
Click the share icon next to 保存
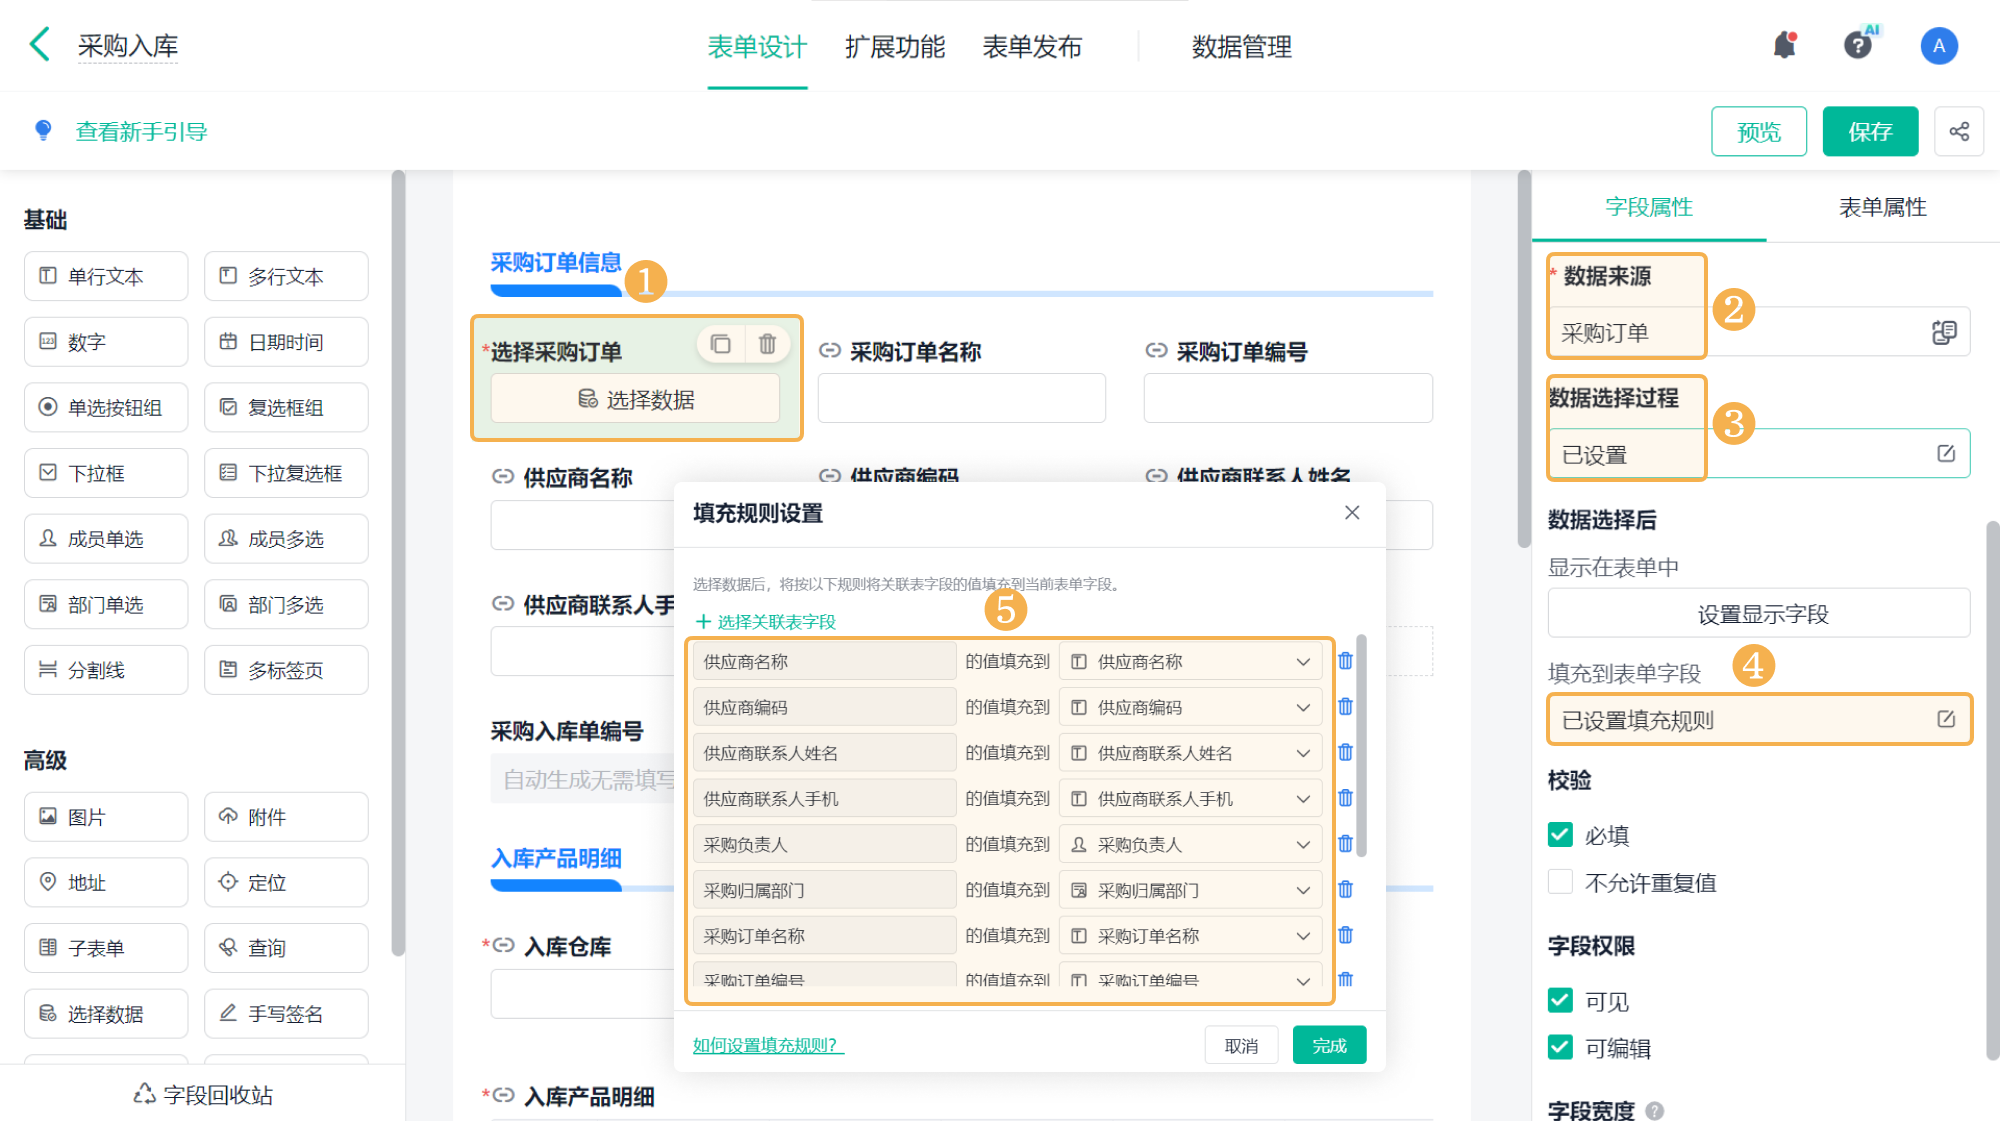coord(1958,131)
